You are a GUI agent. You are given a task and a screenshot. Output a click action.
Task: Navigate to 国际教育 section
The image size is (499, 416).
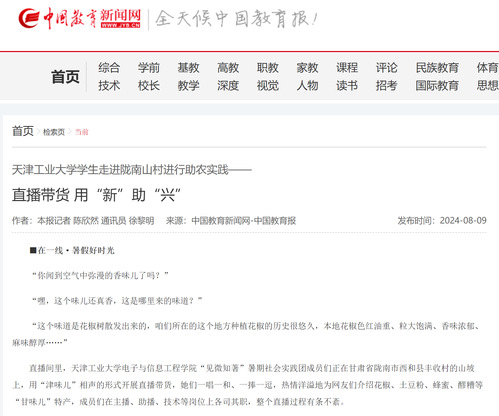click(437, 86)
